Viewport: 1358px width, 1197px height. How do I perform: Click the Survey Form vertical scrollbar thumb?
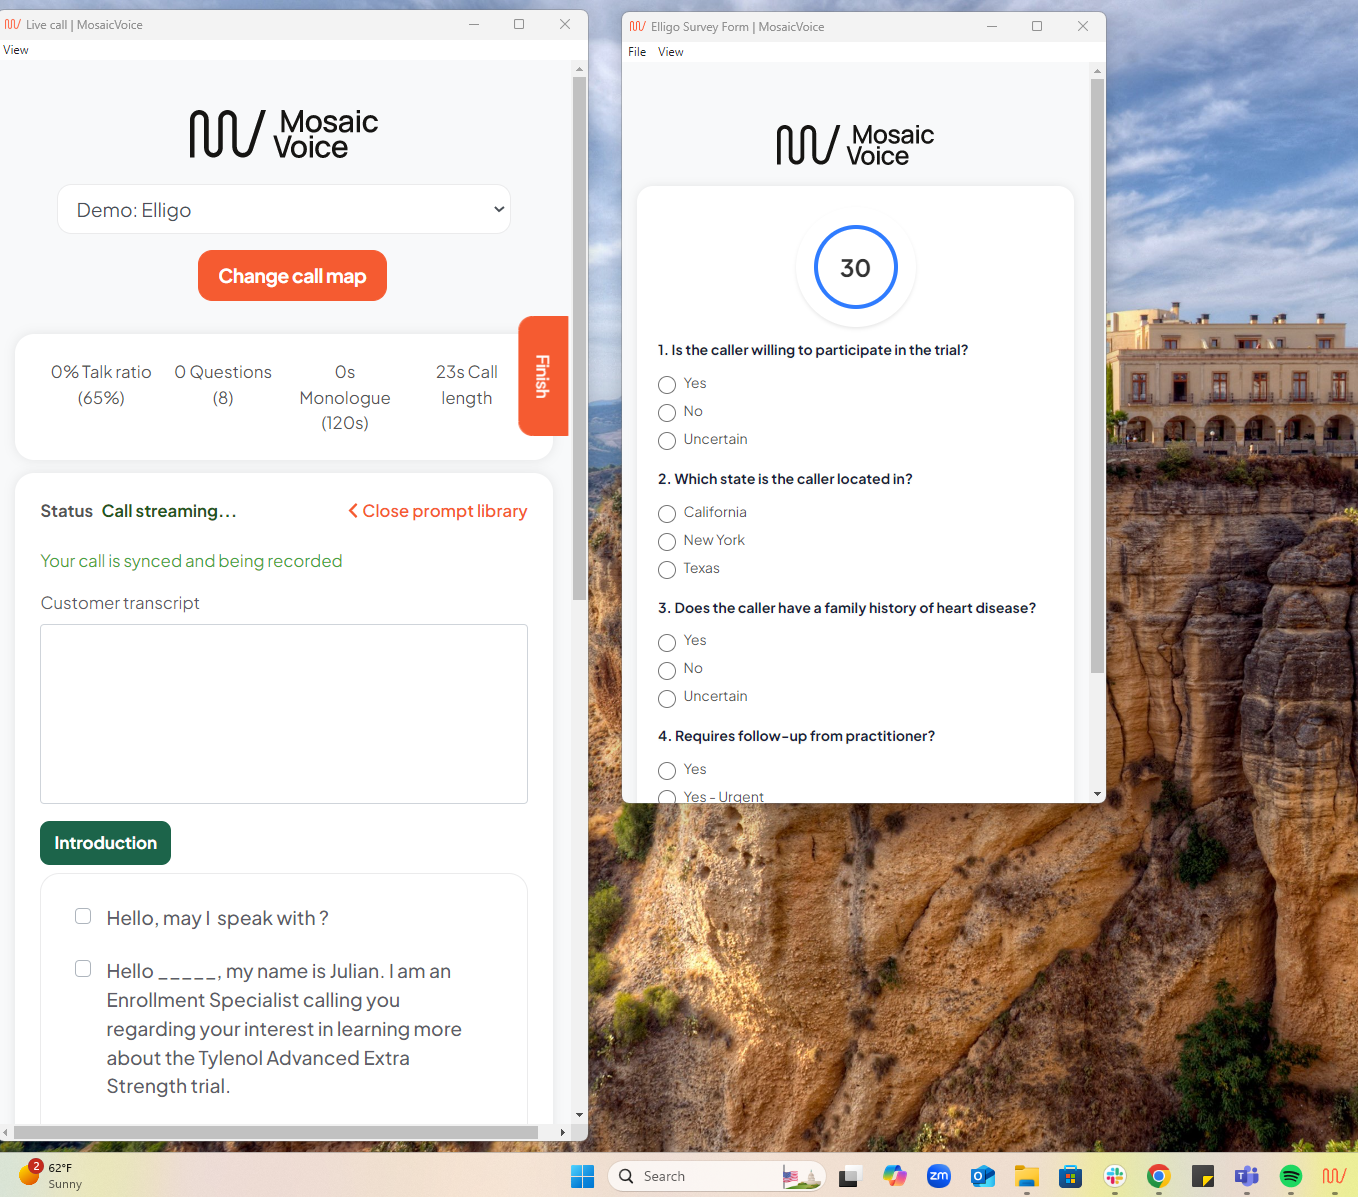(1097, 376)
